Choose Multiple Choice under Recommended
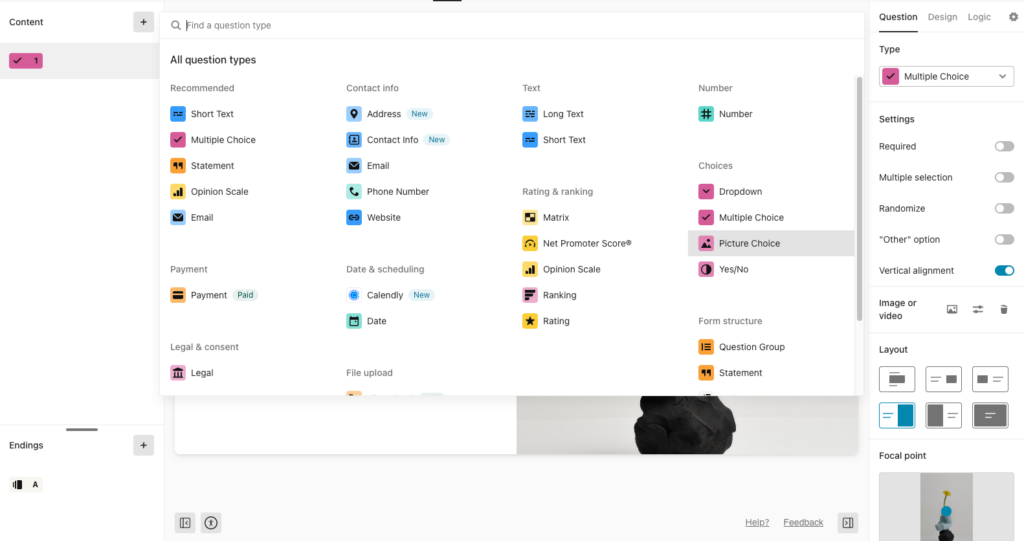This screenshot has height=541, width=1024. coord(213,140)
